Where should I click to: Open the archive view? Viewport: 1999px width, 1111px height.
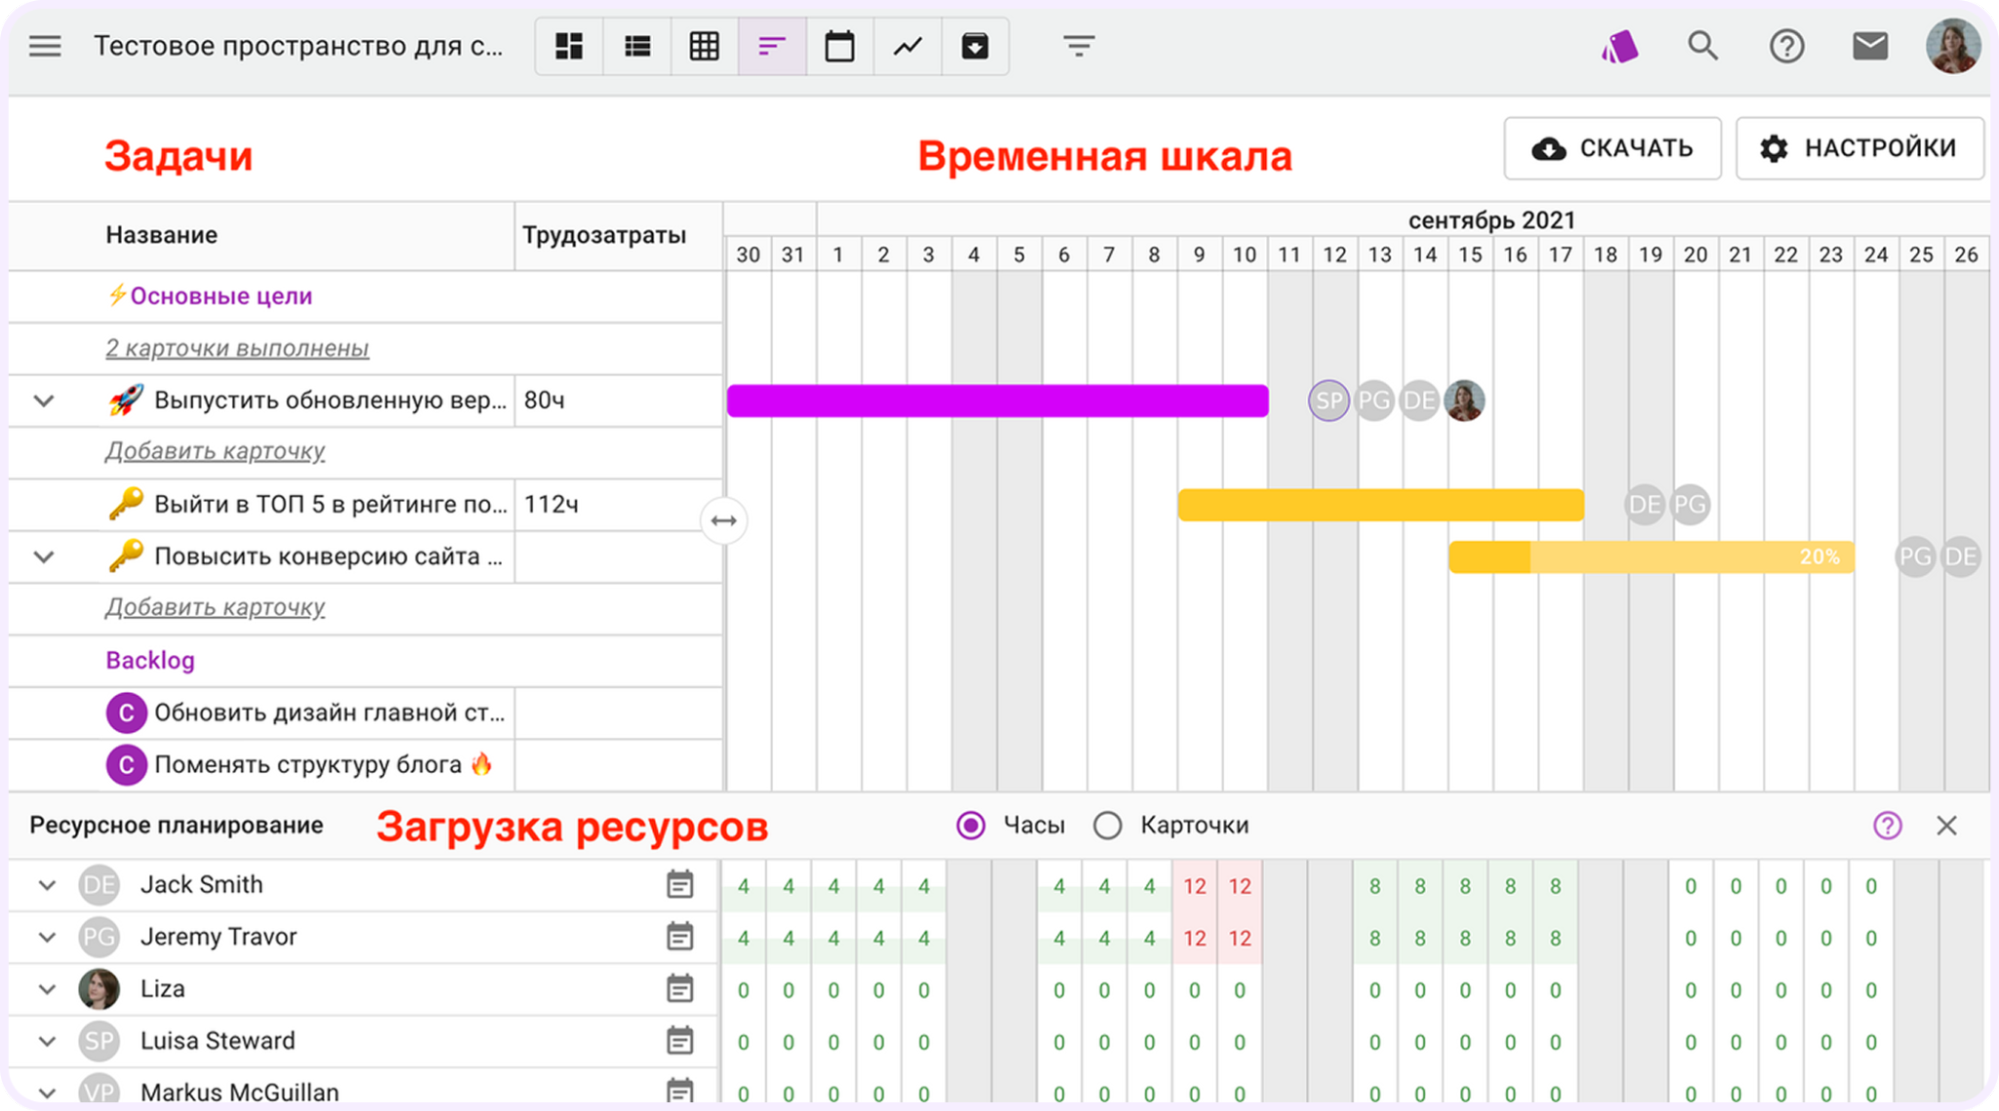click(x=976, y=45)
